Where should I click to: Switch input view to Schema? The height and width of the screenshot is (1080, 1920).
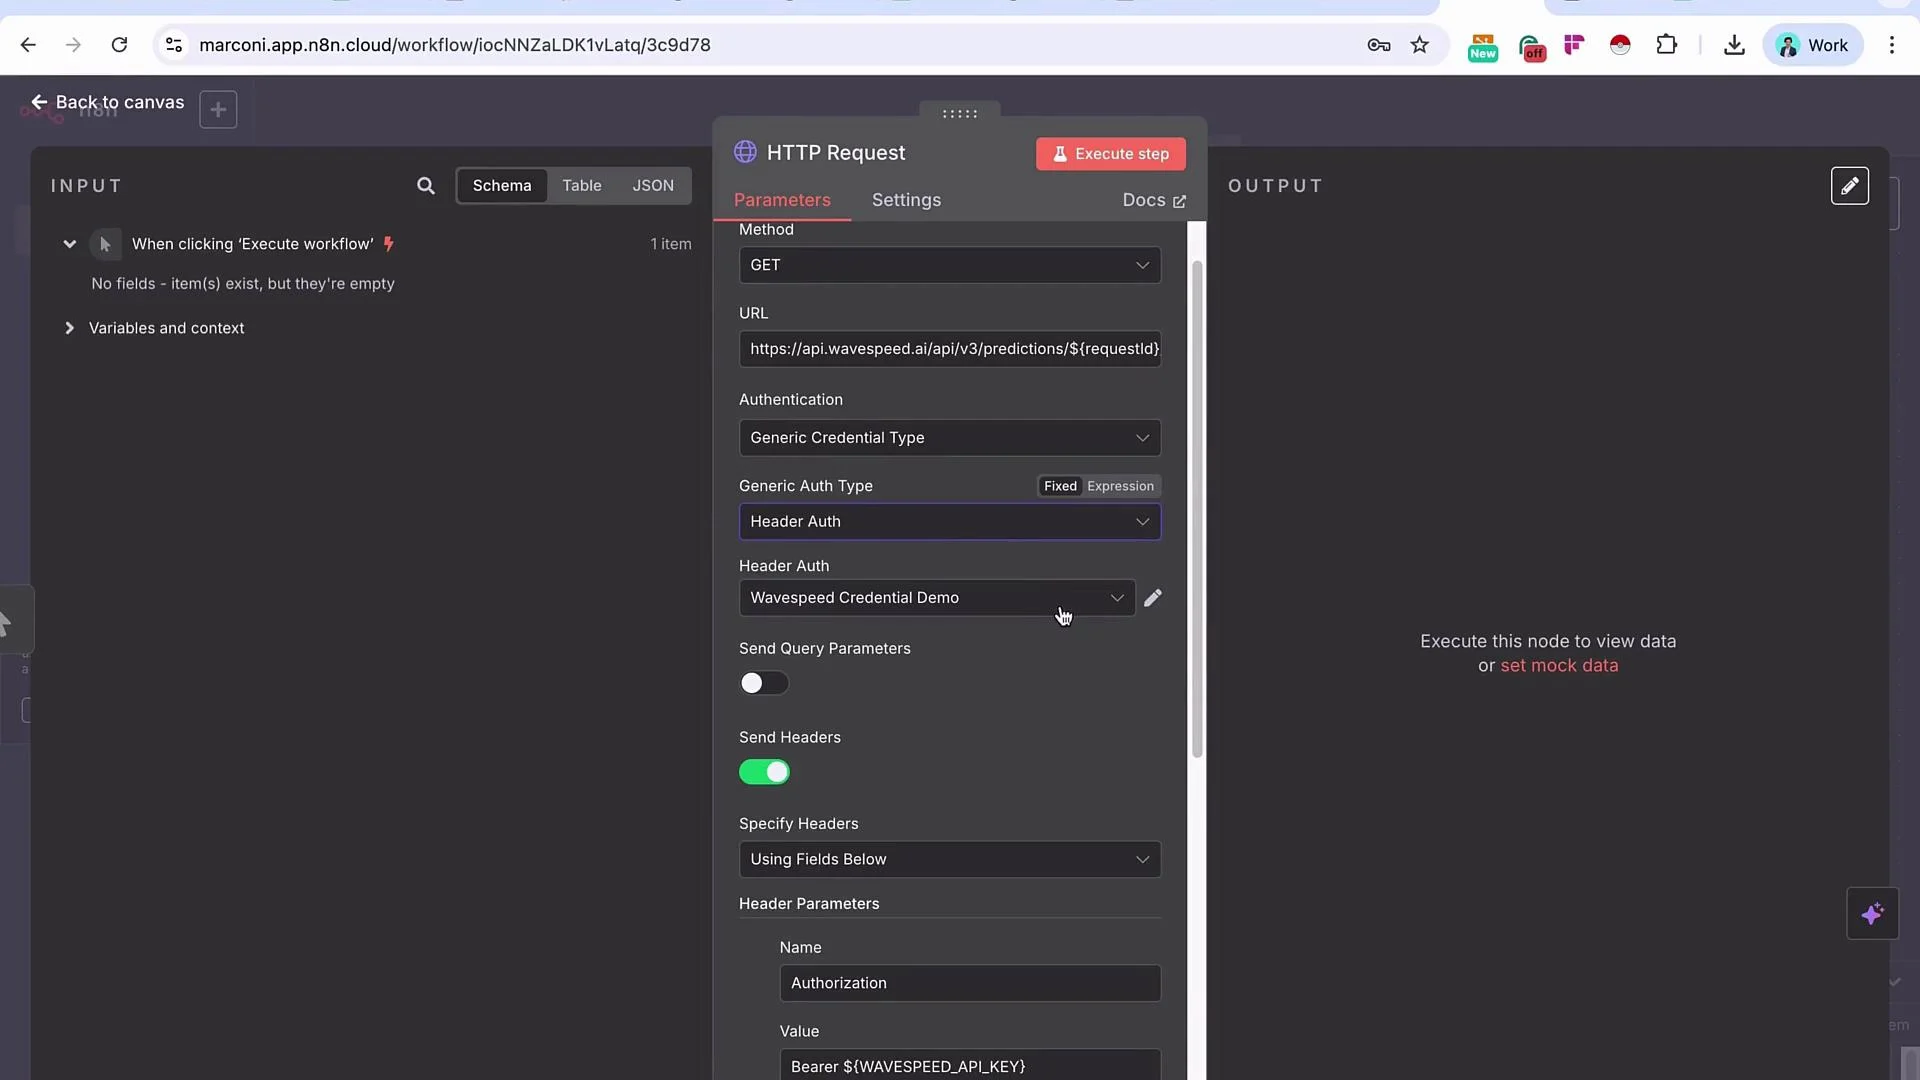502,186
